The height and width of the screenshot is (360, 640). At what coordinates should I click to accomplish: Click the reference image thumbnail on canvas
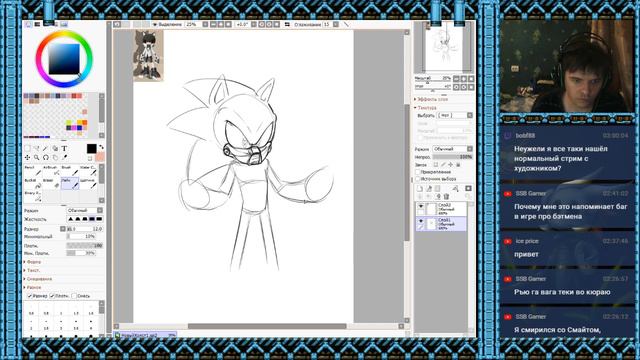tap(149, 55)
